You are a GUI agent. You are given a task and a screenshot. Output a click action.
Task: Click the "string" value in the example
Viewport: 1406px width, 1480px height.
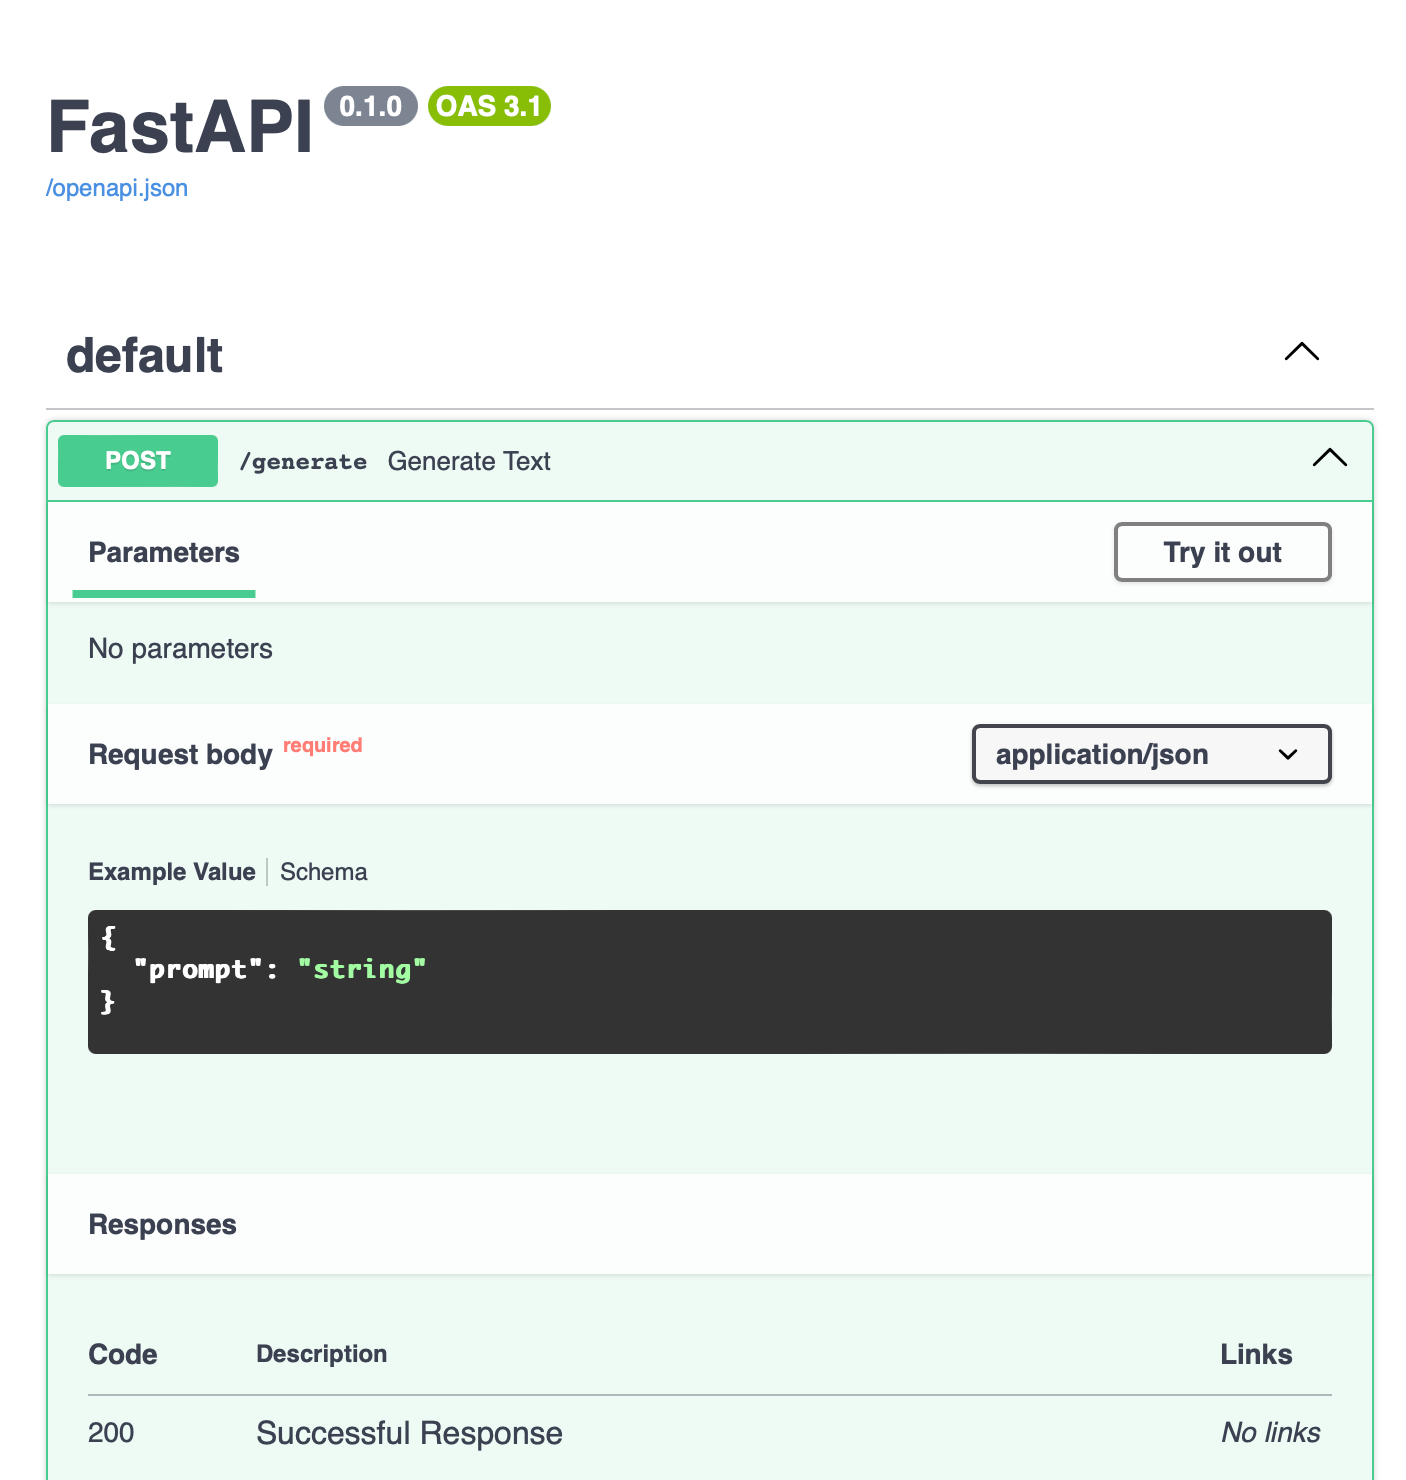362,969
